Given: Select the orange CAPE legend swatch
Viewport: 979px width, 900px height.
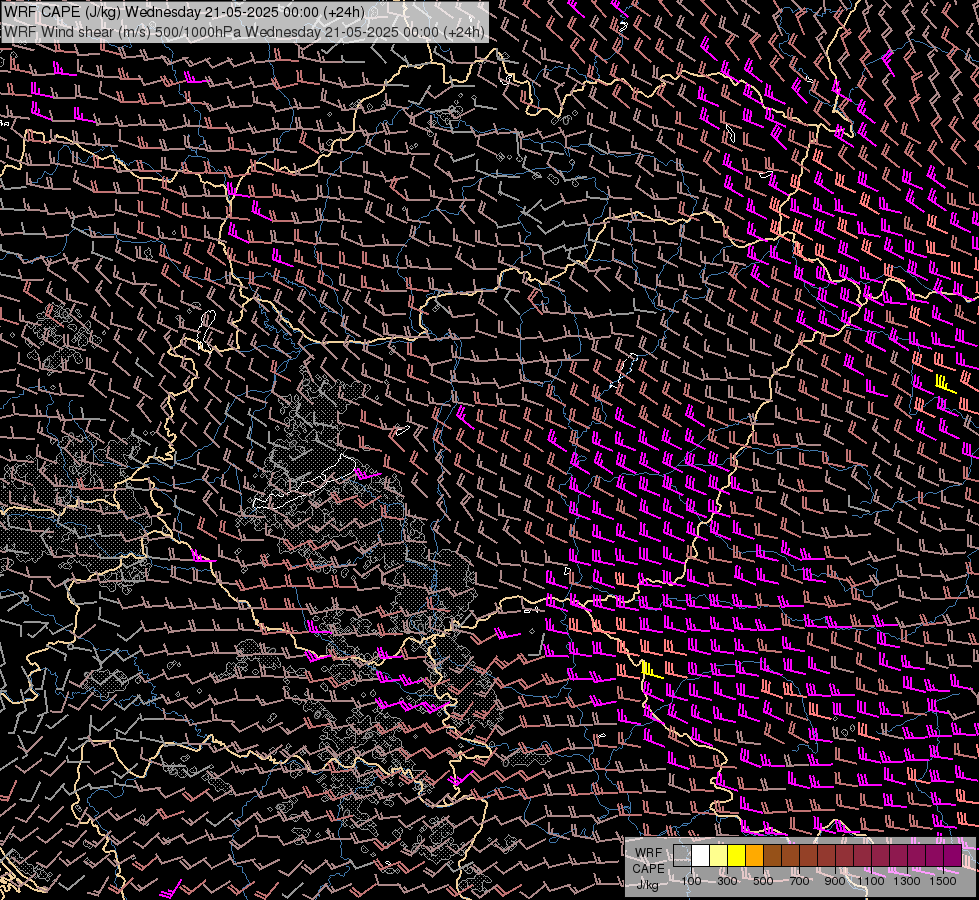Looking at the screenshot, I should pyautogui.click(x=755, y=855).
